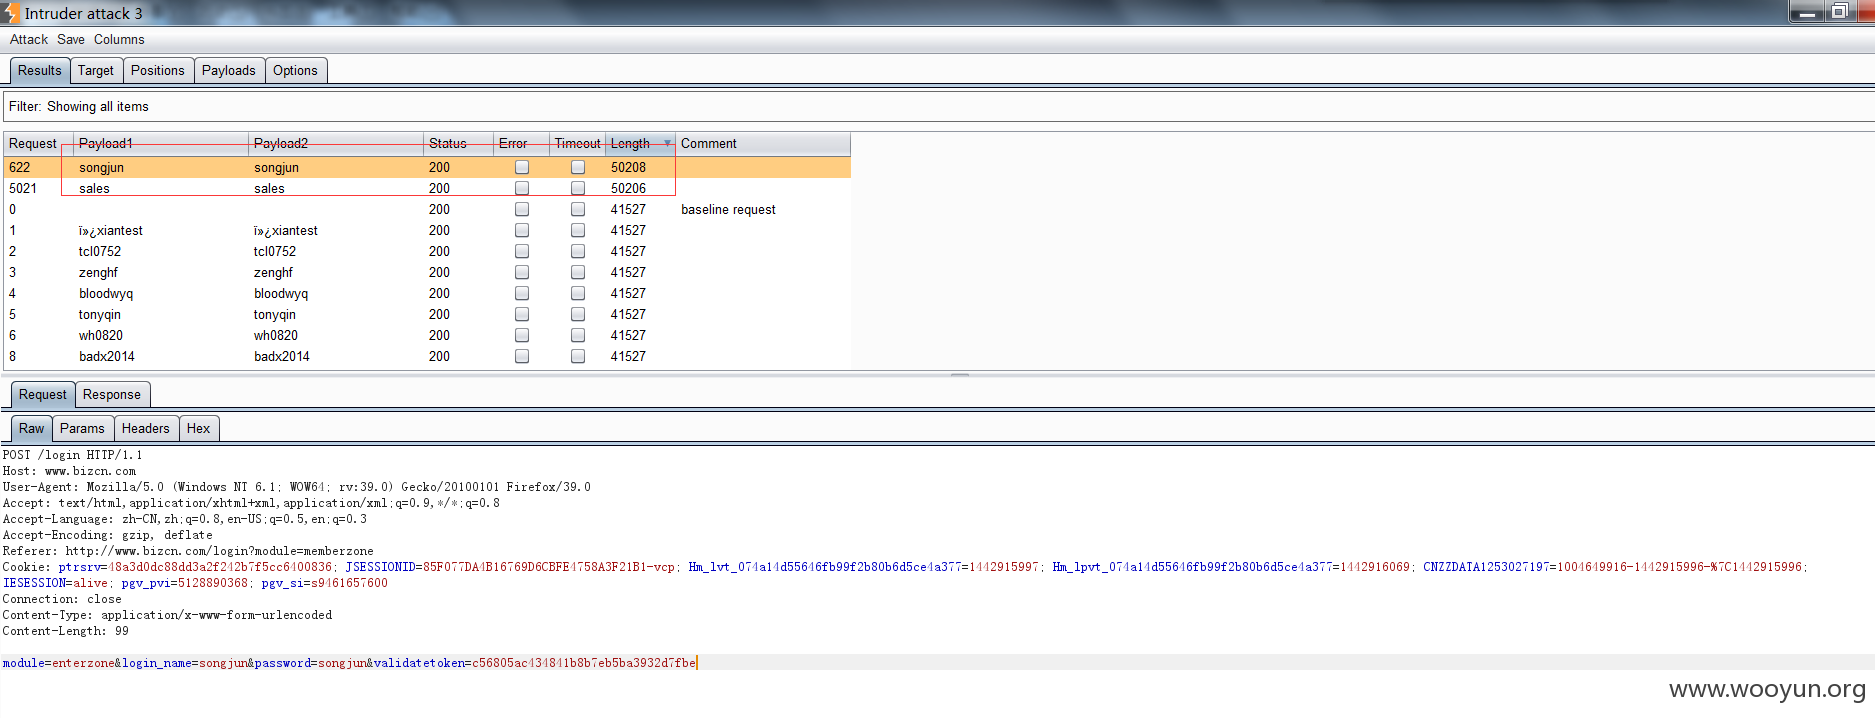Toggle Error checkbox for request 622
Screen dimensions: 1875x718
click(522, 167)
